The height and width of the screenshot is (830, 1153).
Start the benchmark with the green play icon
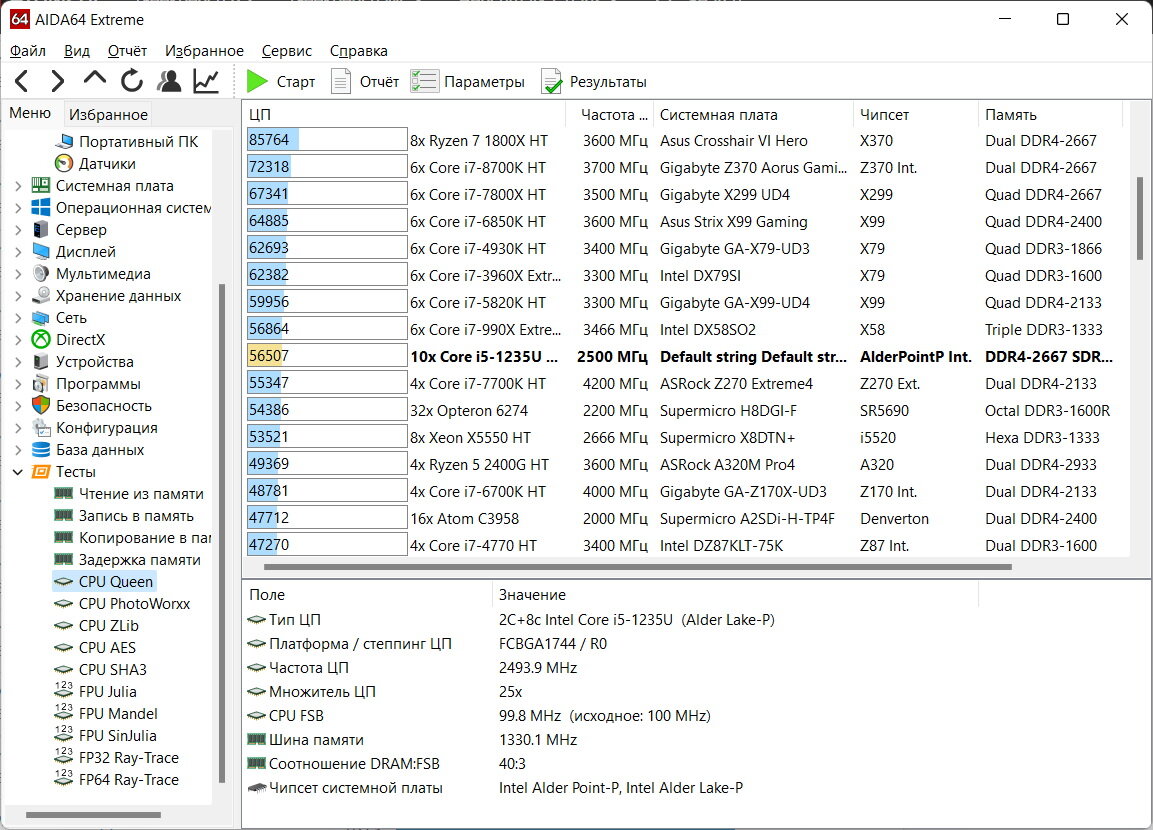(257, 82)
